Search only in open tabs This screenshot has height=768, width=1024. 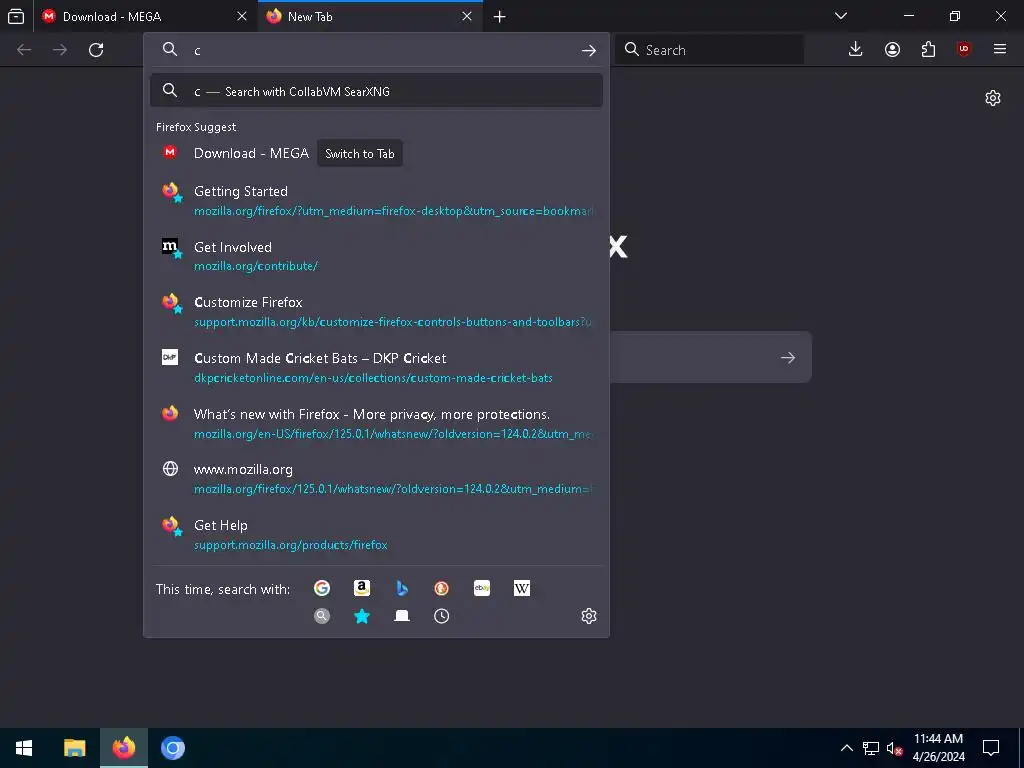pos(402,616)
